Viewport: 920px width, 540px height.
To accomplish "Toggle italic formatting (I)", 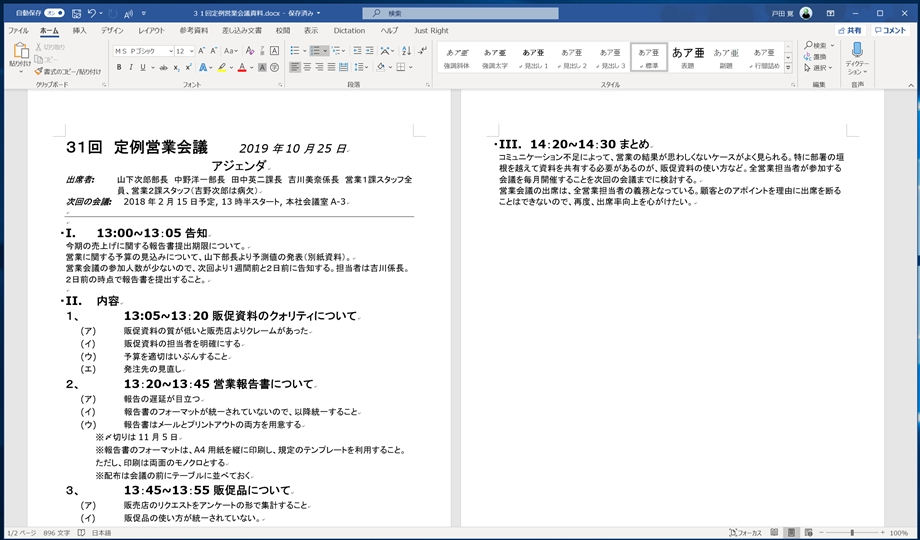I will (130, 68).
